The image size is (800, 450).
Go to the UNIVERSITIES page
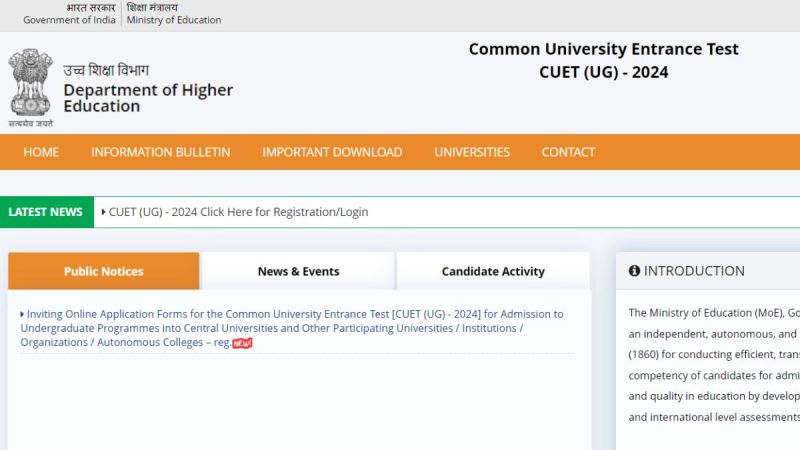[x=472, y=152]
